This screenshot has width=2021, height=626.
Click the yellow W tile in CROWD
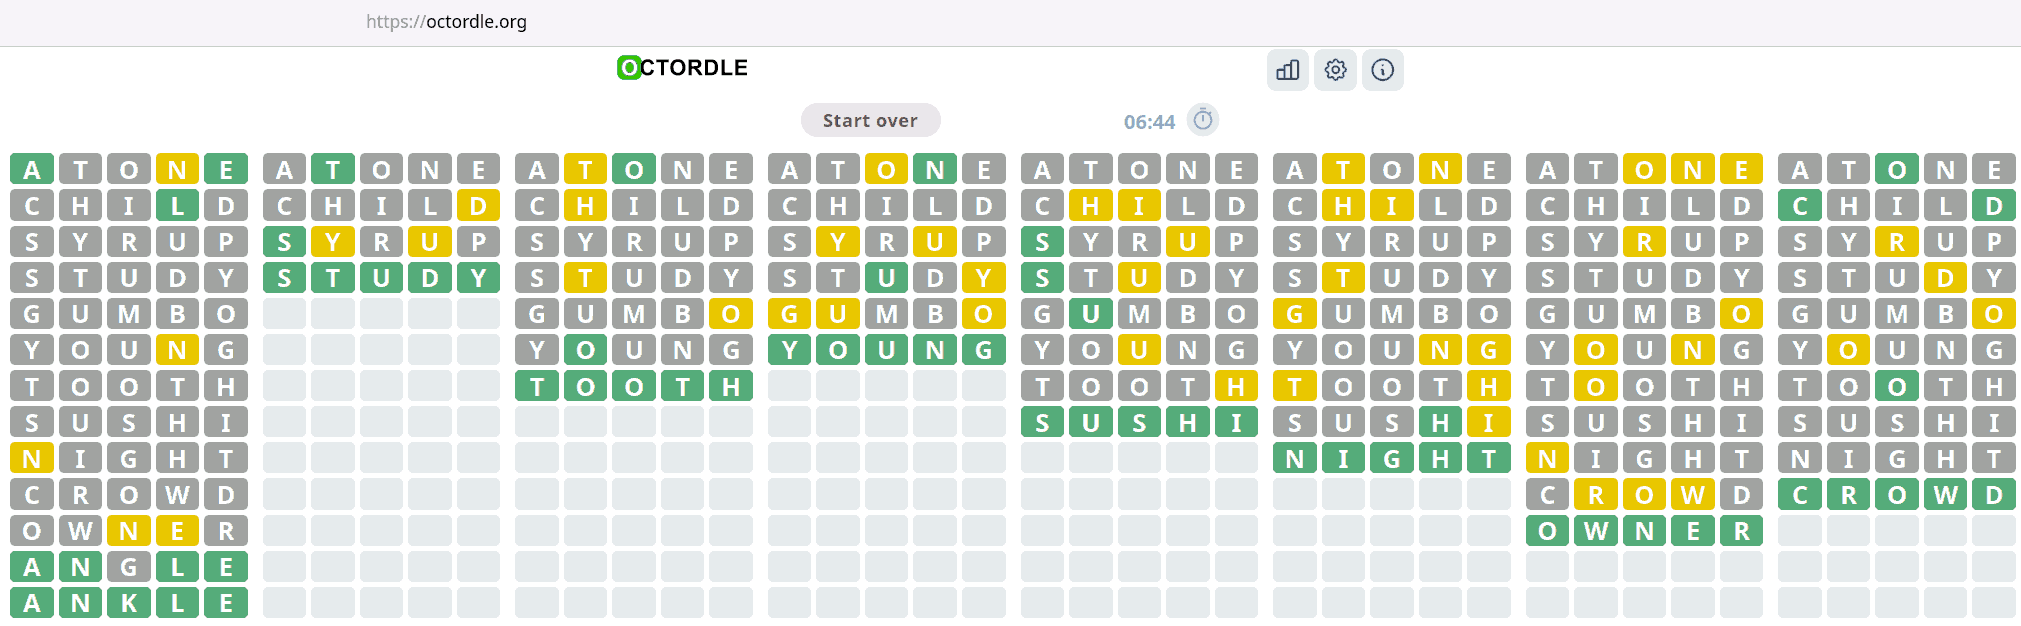(x=1692, y=495)
